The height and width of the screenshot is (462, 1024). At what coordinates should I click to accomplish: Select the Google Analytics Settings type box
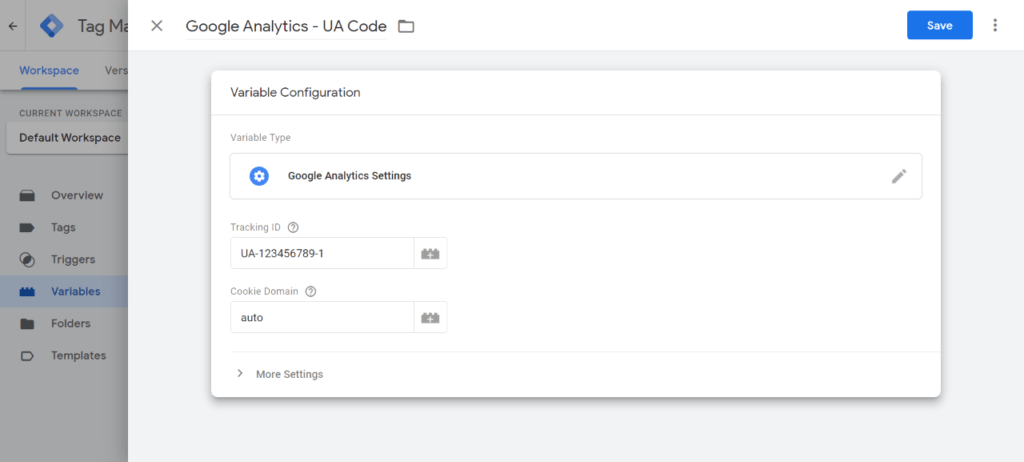[x=575, y=176]
